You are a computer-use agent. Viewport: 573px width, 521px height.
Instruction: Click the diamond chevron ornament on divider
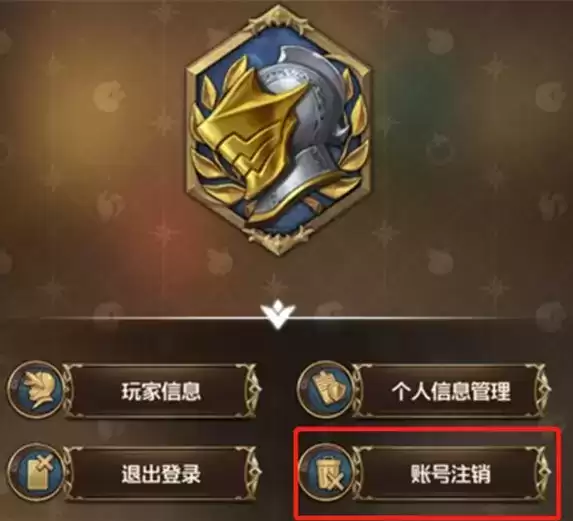coord(279,314)
